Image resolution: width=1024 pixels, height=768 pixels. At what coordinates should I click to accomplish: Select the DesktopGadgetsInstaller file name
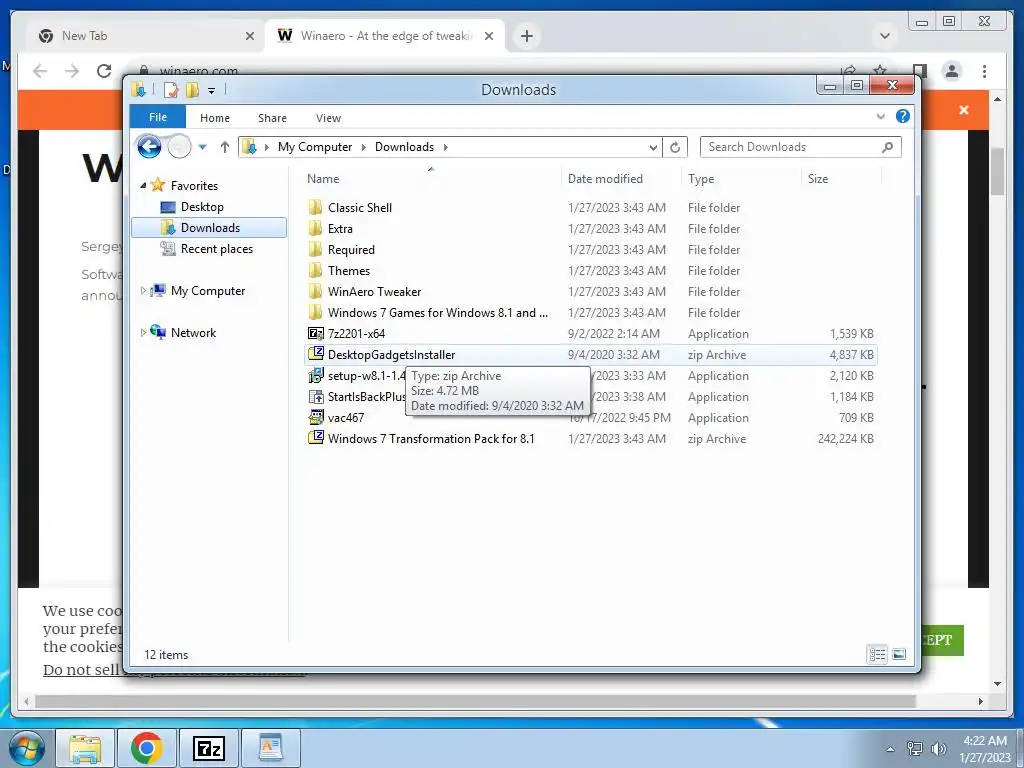tap(391, 355)
